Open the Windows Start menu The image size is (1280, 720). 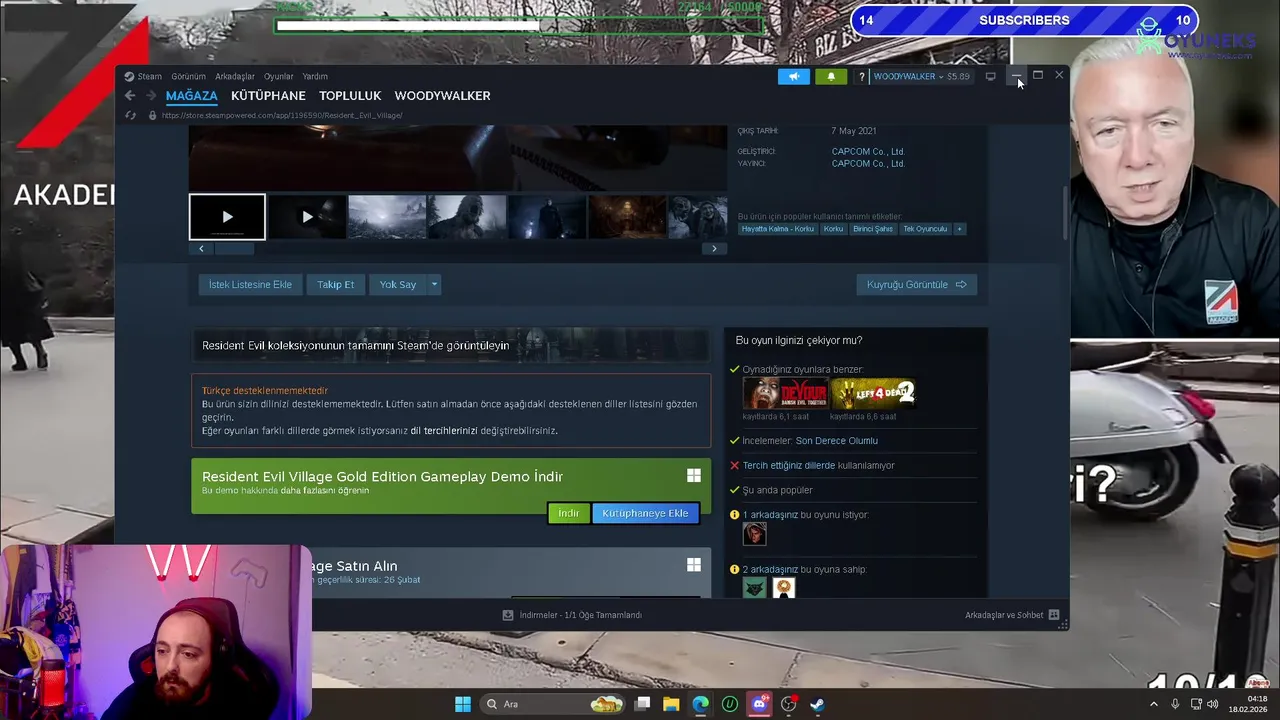click(463, 704)
